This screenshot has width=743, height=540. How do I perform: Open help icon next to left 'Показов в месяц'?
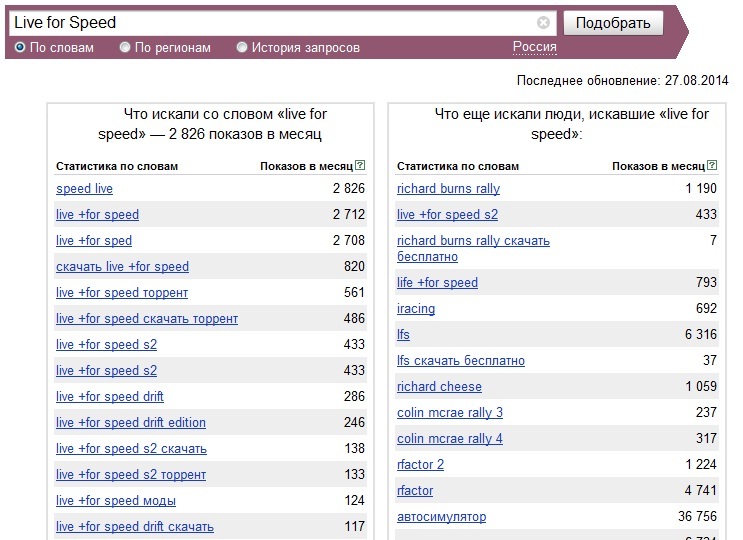[360, 165]
